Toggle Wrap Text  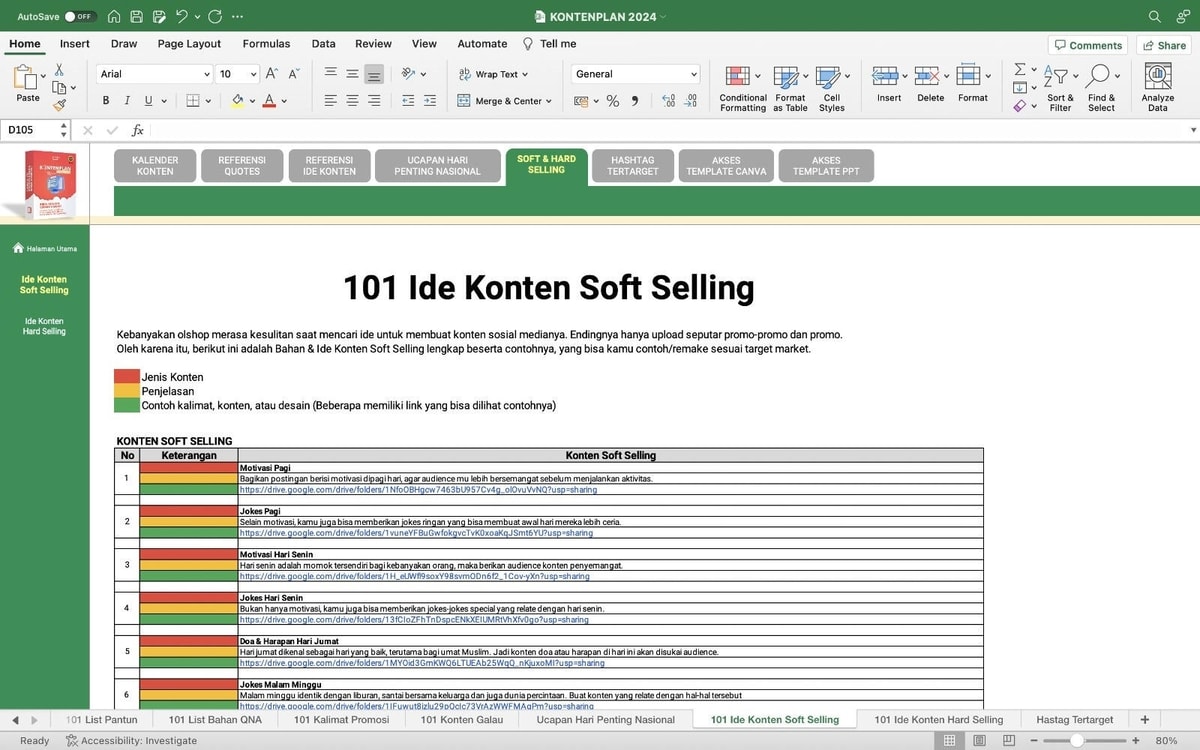point(493,74)
